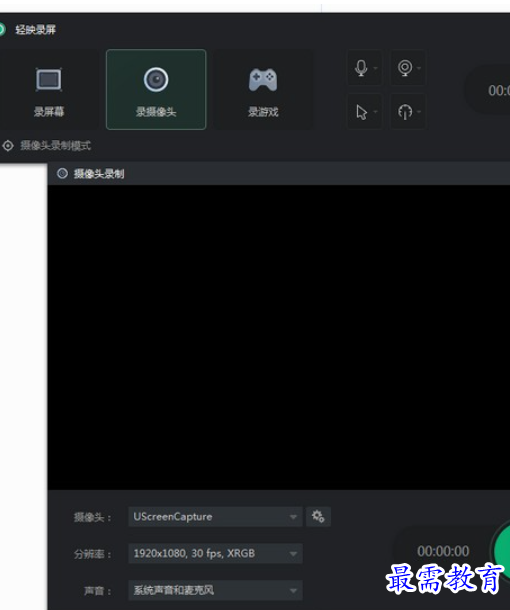The height and width of the screenshot is (610, 510).
Task: Open dropdown arrow beside cursor icon
Action: [375, 112]
